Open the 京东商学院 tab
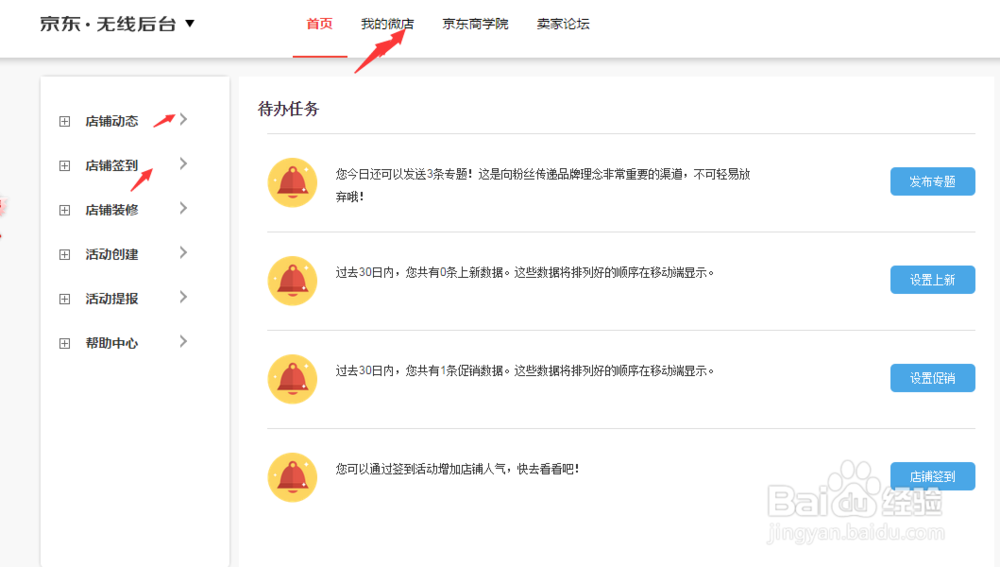This screenshot has height=567, width=1000. pos(475,24)
